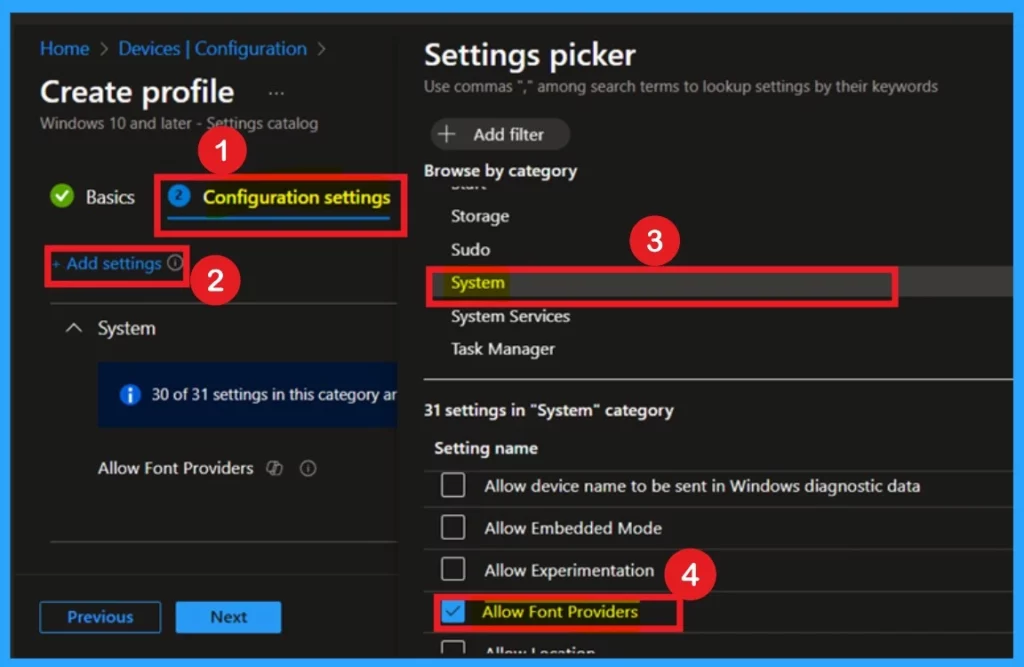Check the Allow Embedded Mode box
This screenshot has height=667, width=1024.
pyautogui.click(x=453, y=527)
